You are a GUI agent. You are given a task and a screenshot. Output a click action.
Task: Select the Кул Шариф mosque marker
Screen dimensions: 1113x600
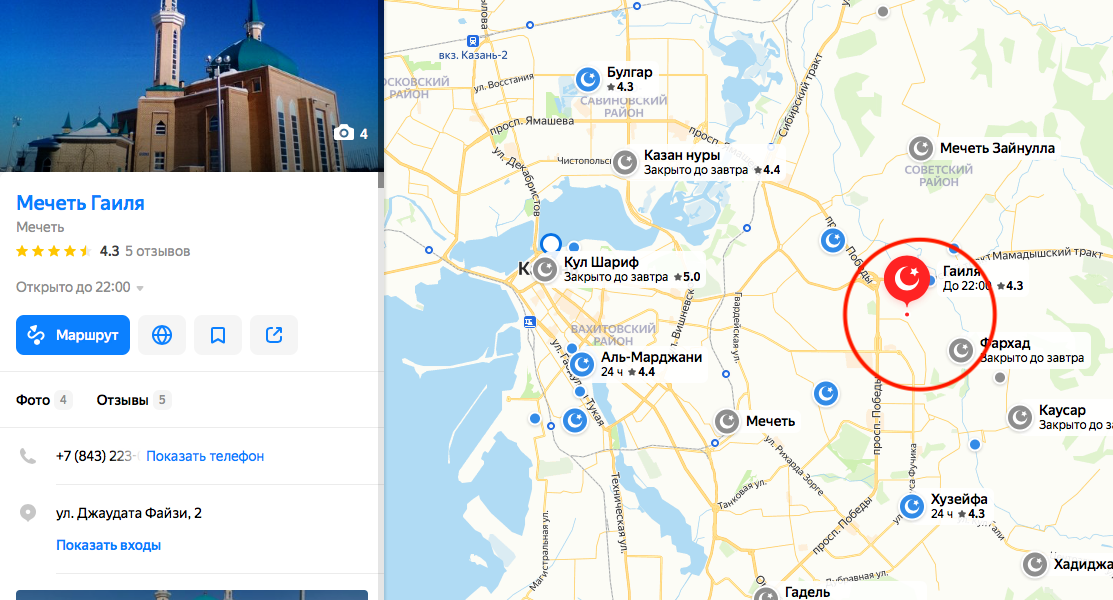point(545,270)
